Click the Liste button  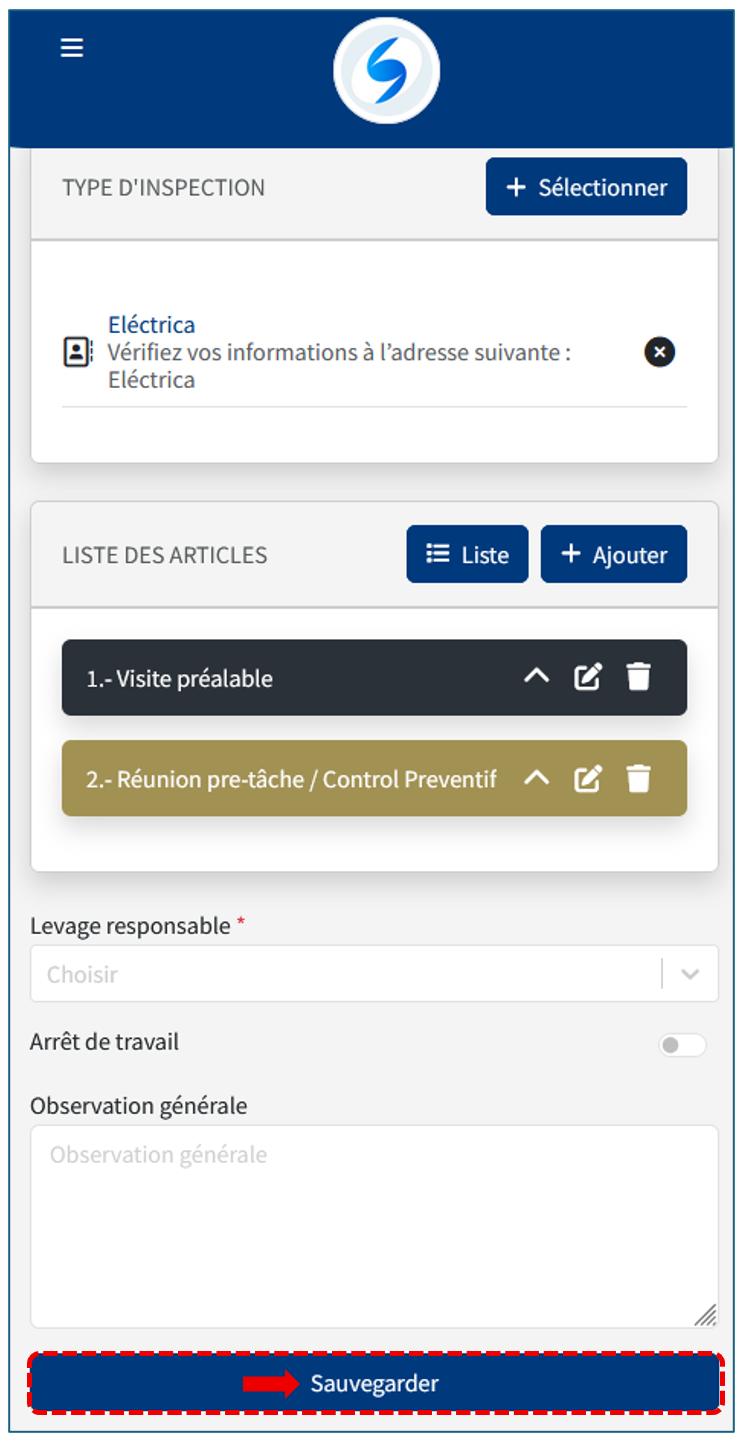467,555
